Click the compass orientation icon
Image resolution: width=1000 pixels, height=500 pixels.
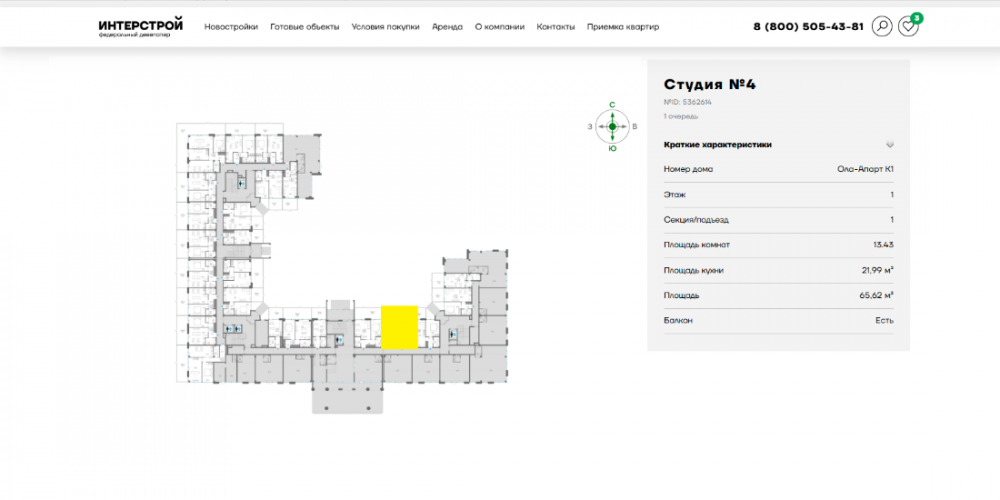(x=612, y=126)
